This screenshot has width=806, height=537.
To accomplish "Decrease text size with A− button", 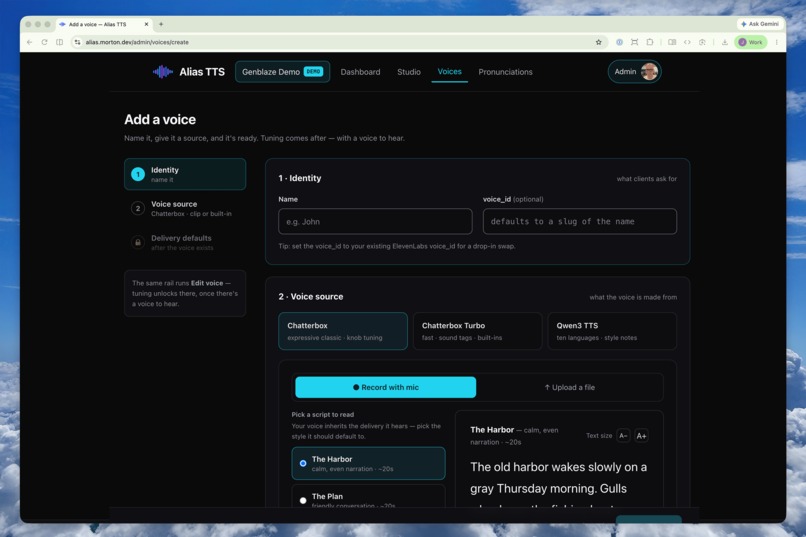I will [623, 436].
